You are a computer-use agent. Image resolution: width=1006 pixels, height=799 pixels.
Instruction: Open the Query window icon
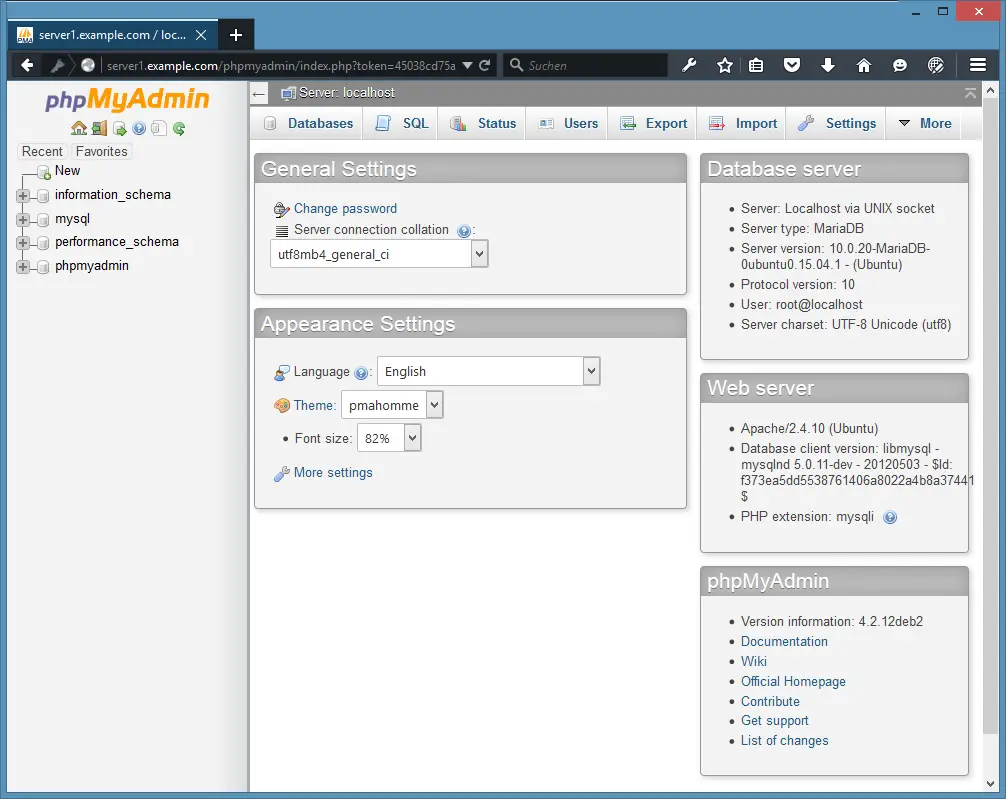point(119,128)
